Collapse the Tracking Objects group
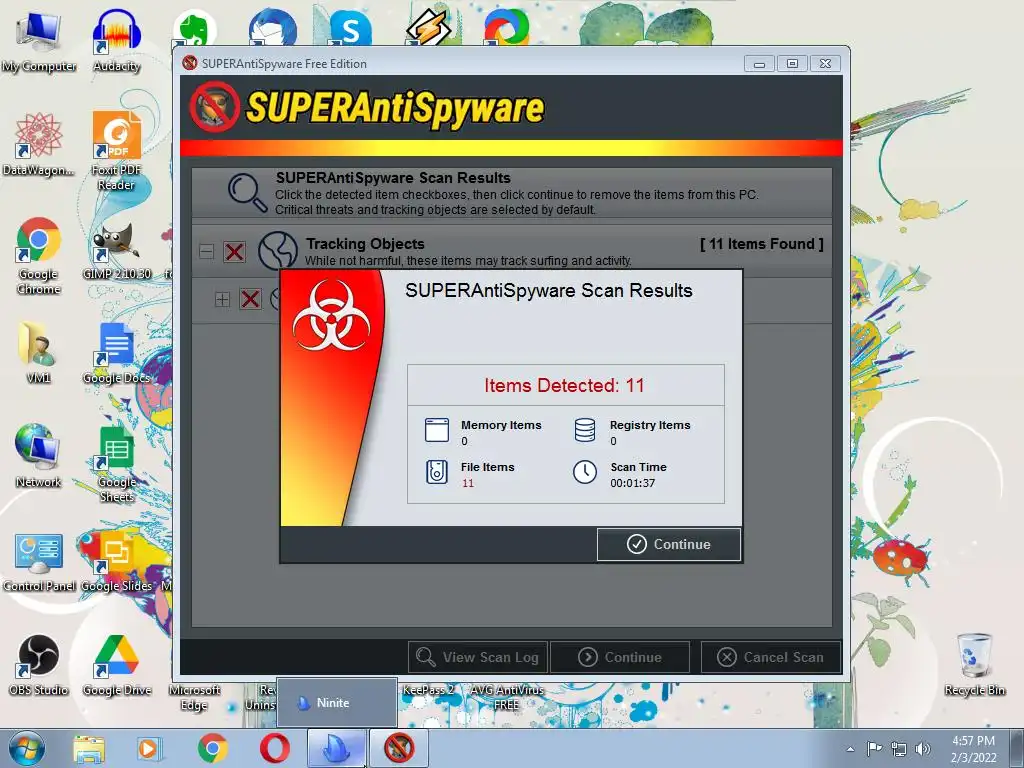Image resolution: width=1024 pixels, height=768 pixels. click(x=206, y=251)
